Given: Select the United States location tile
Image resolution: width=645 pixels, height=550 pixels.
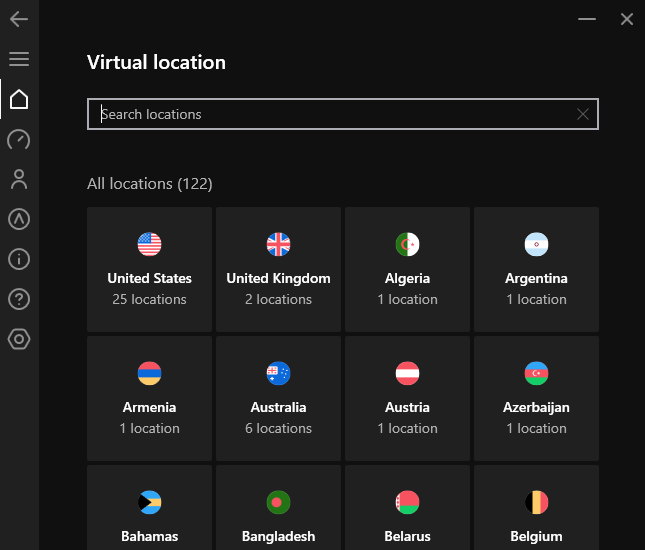Looking at the screenshot, I should point(149,269).
